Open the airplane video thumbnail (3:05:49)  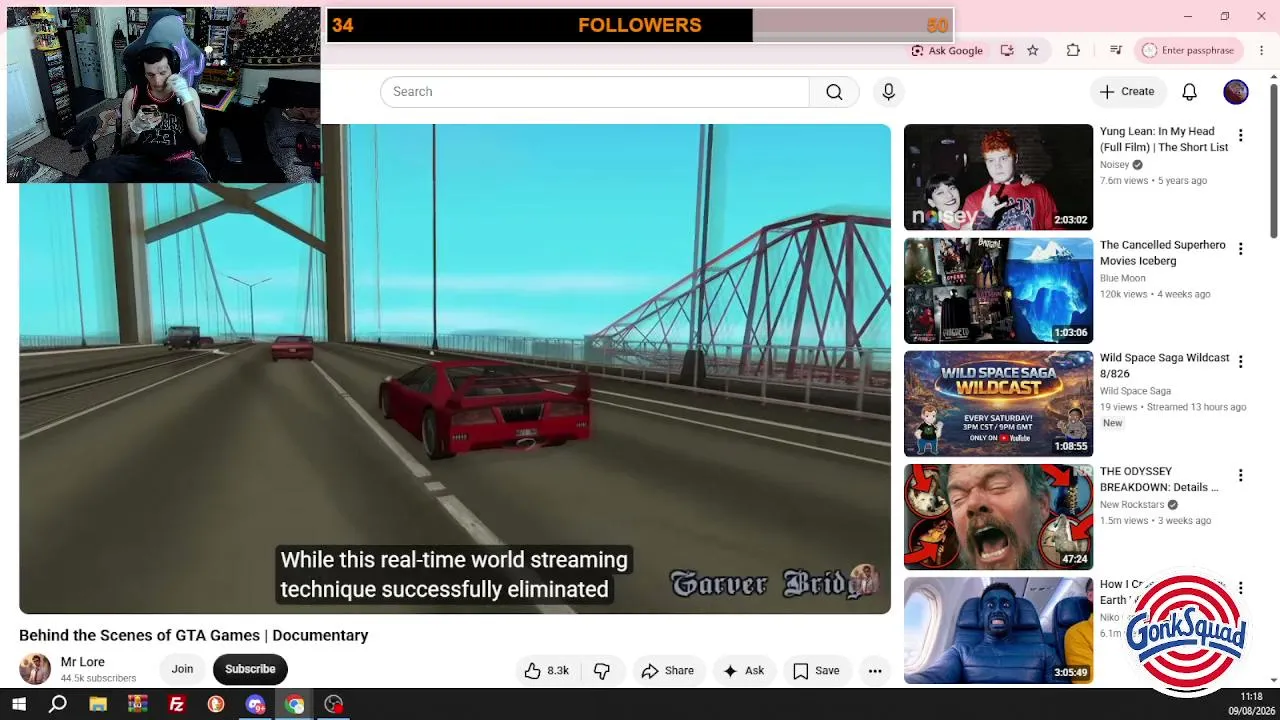click(998, 630)
